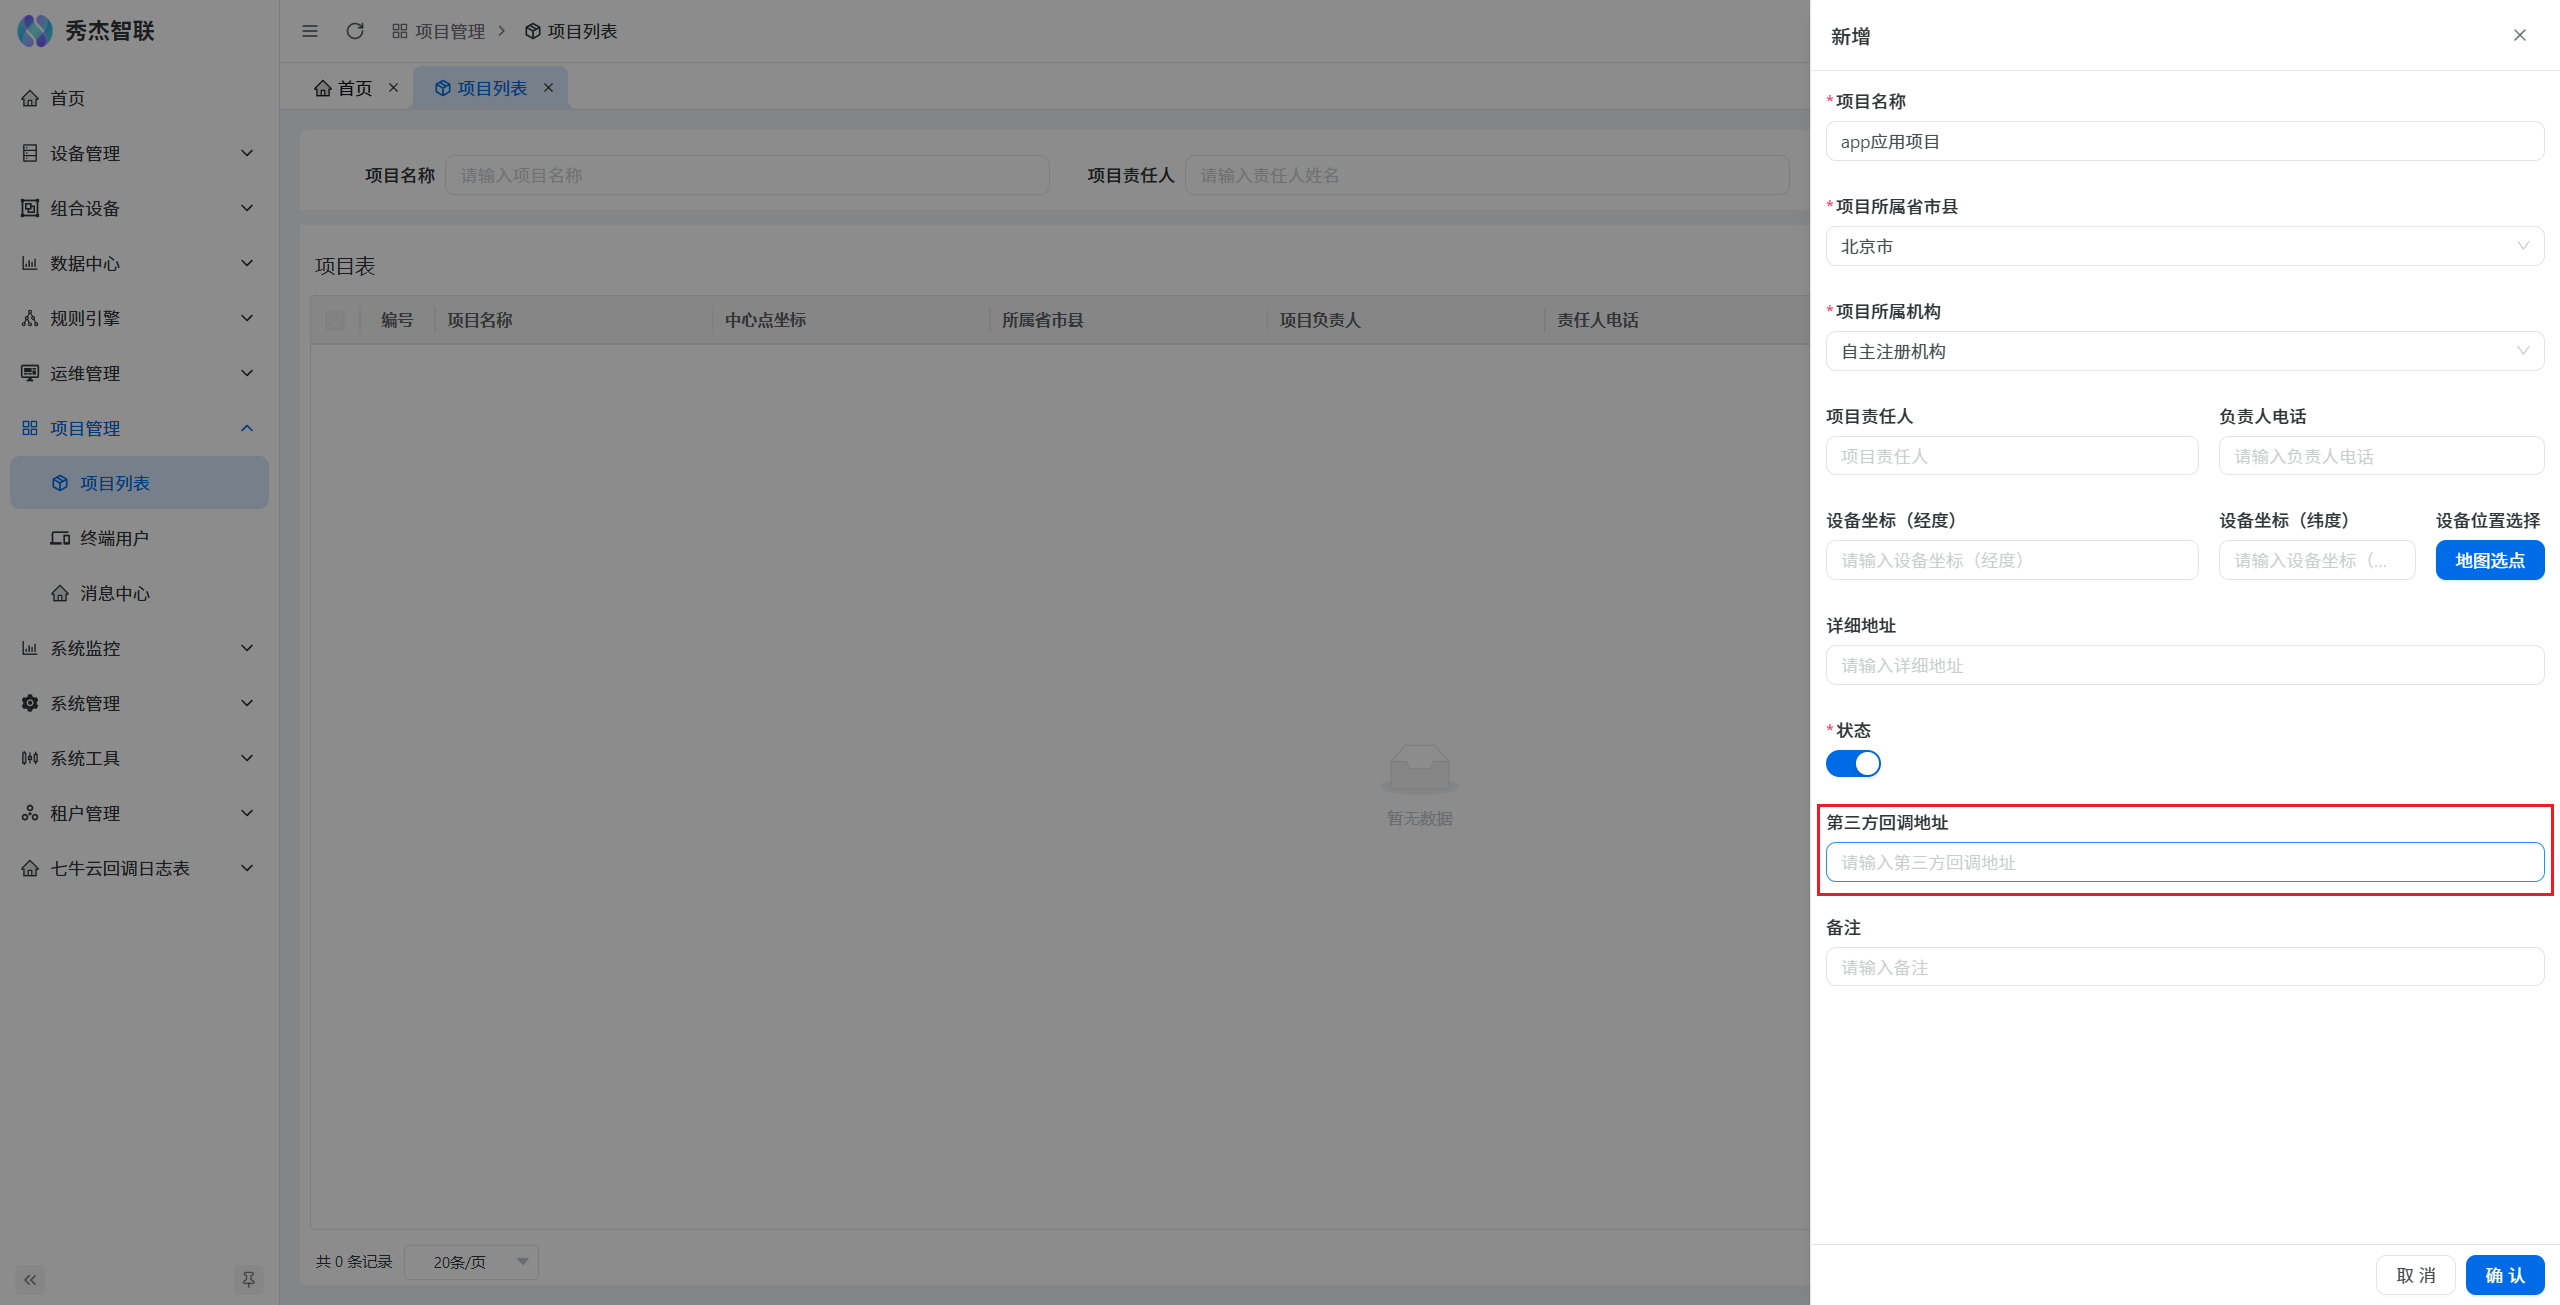The image size is (2560, 1305).
Task: Check the select-all checkbox in table header
Action: click(x=335, y=320)
